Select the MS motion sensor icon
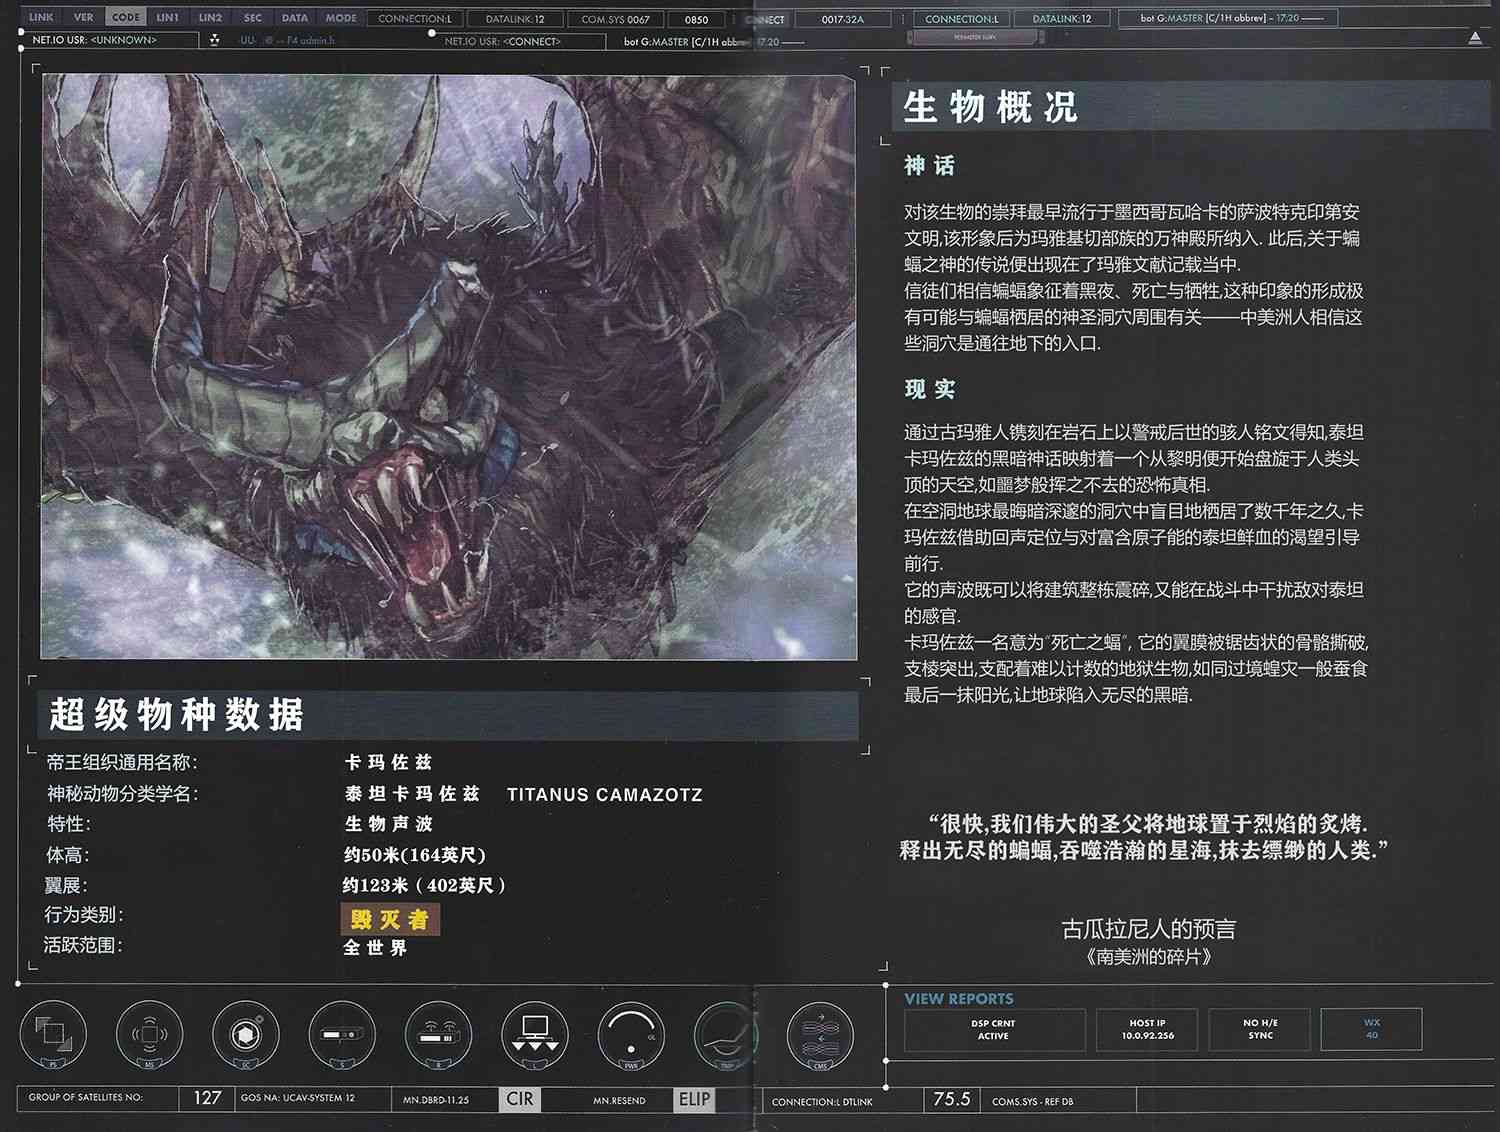1500x1132 pixels. point(149,1033)
